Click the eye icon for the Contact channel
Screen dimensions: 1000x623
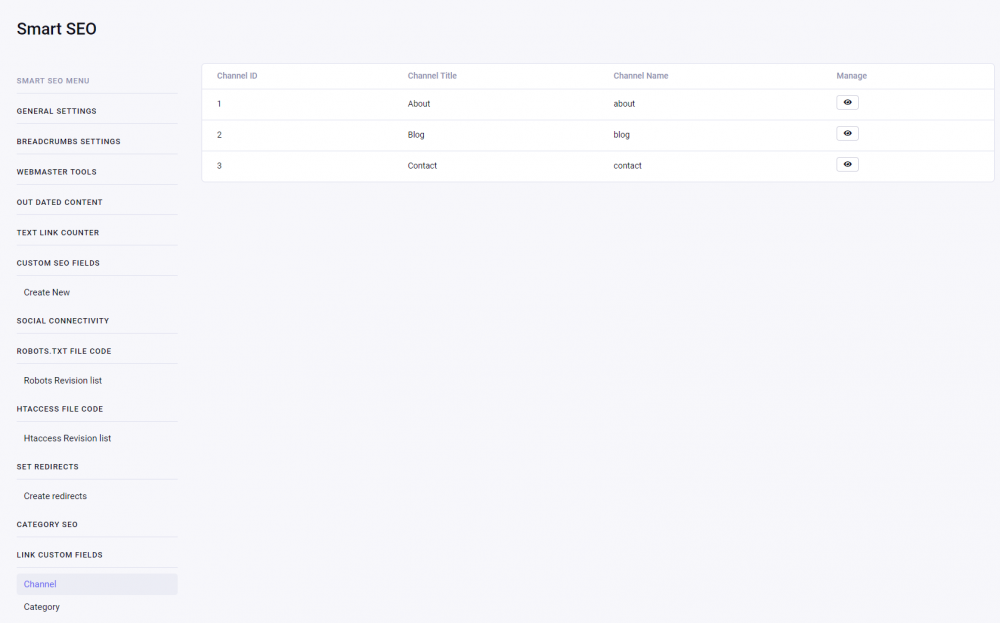[x=847, y=164]
